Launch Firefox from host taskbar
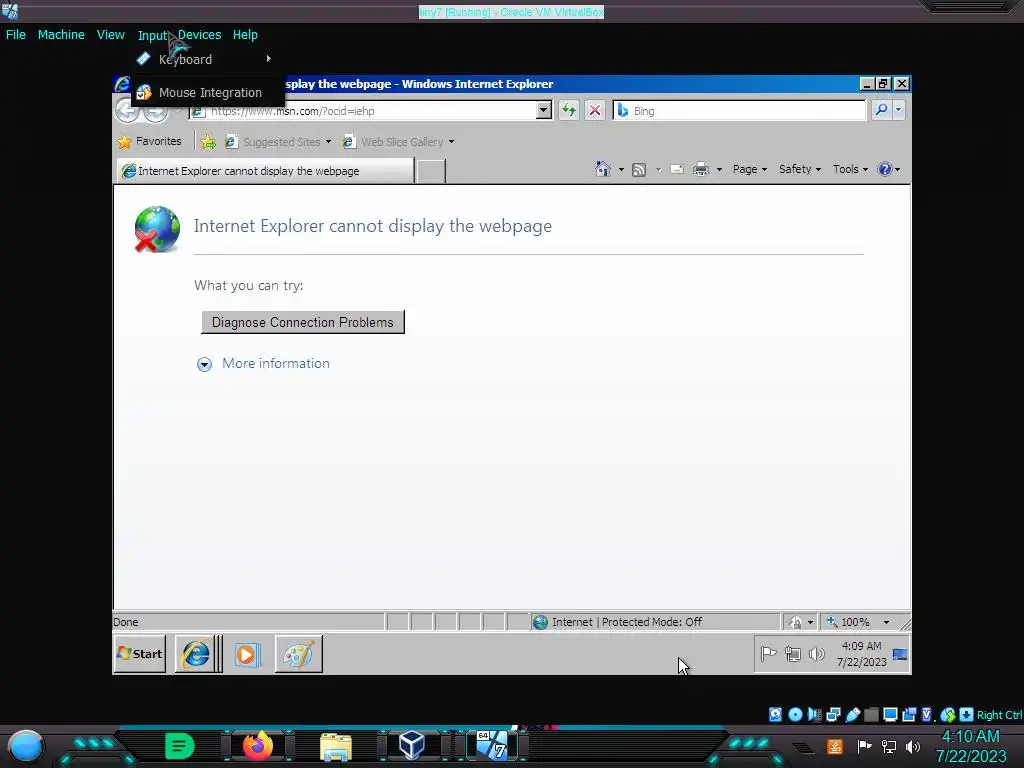This screenshot has height=768, width=1024. [258, 746]
